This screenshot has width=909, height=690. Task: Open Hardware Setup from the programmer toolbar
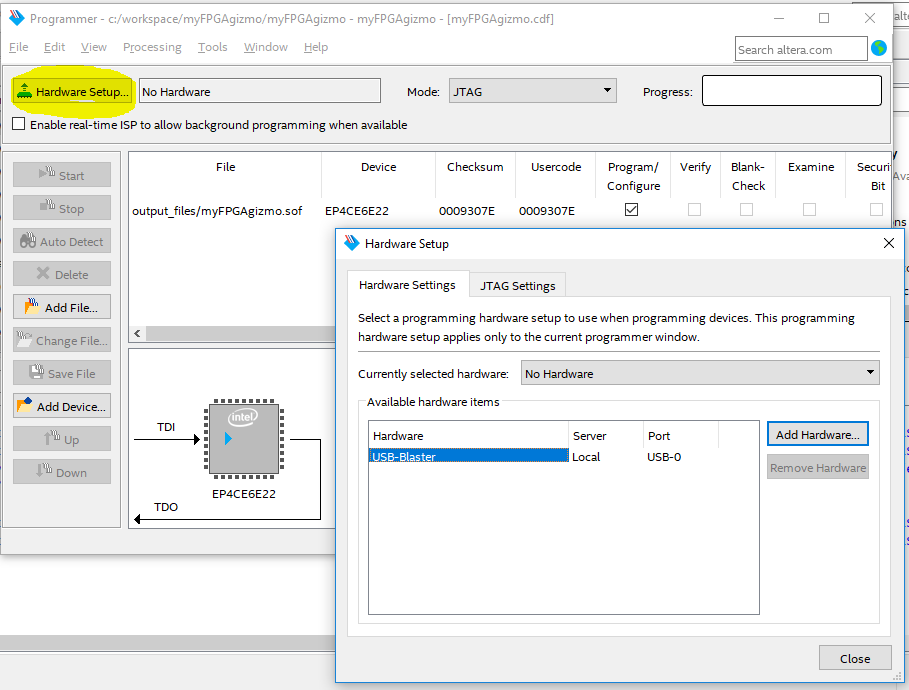click(72, 92)
